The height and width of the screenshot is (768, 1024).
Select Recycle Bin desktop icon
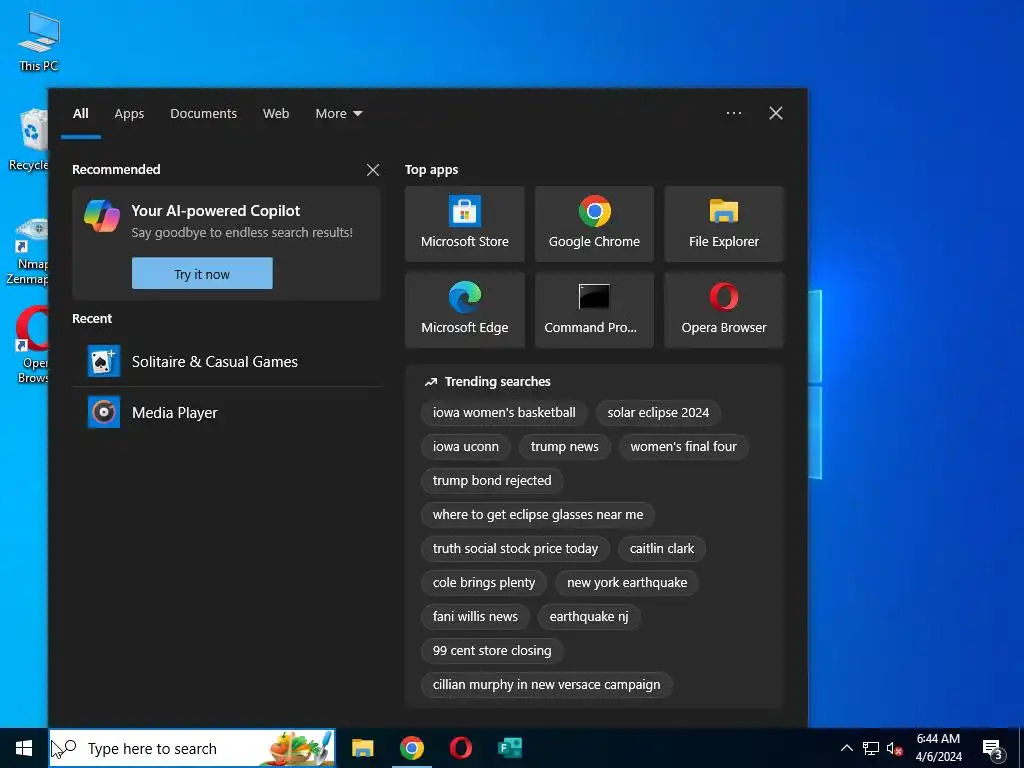click(28, 140)
